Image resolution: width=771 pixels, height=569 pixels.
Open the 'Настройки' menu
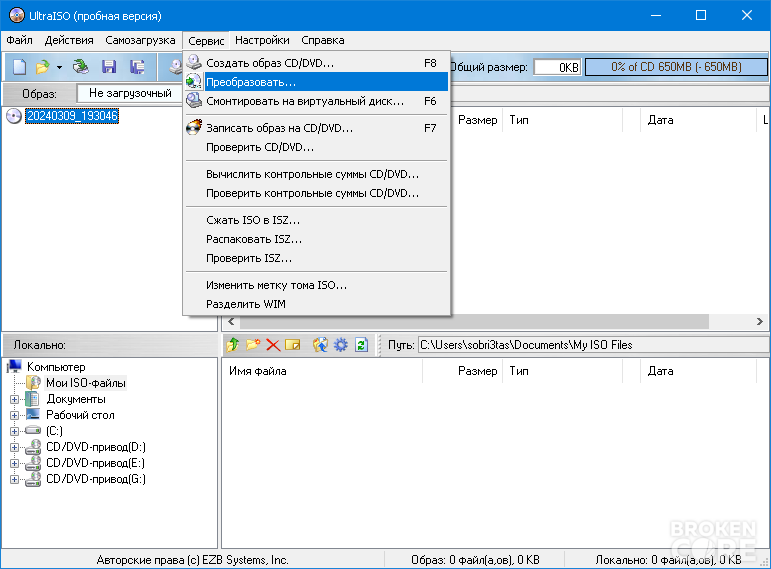point(262,40)
